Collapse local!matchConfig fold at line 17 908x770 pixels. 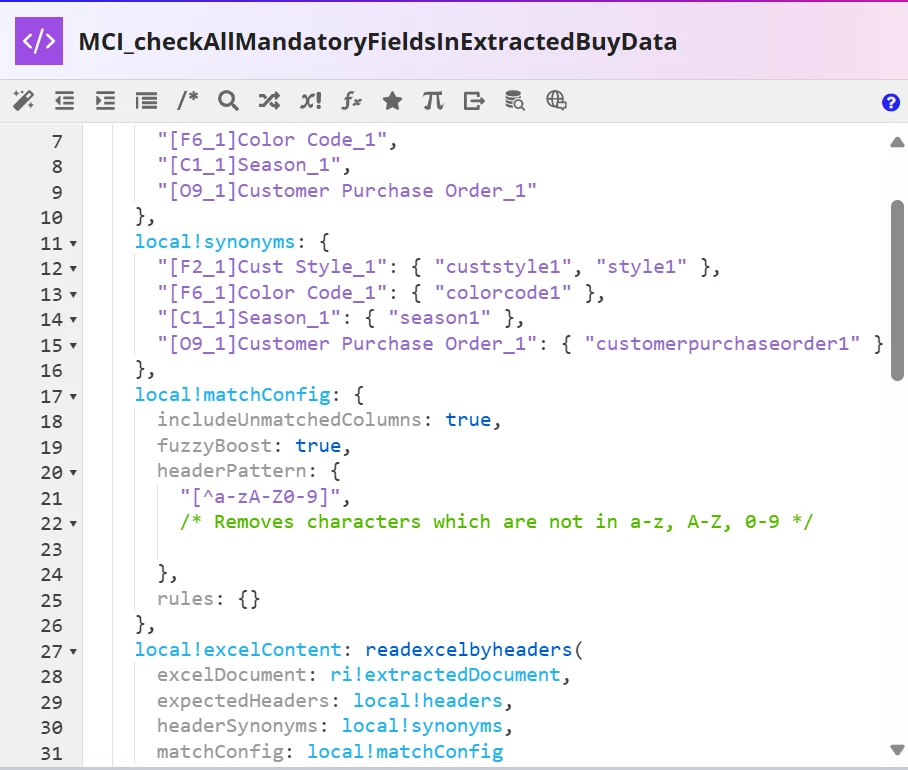click(x=74, y=397)
